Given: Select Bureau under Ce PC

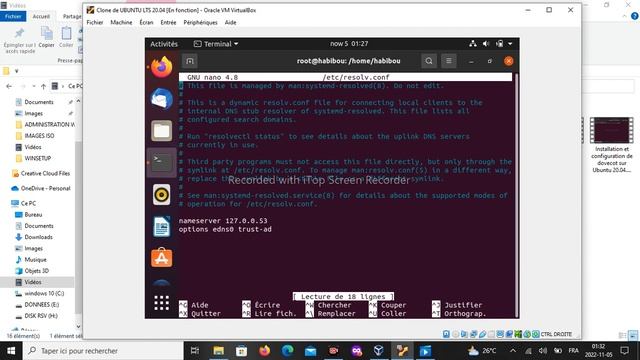Looking at the screenshot, I should 33,214.
